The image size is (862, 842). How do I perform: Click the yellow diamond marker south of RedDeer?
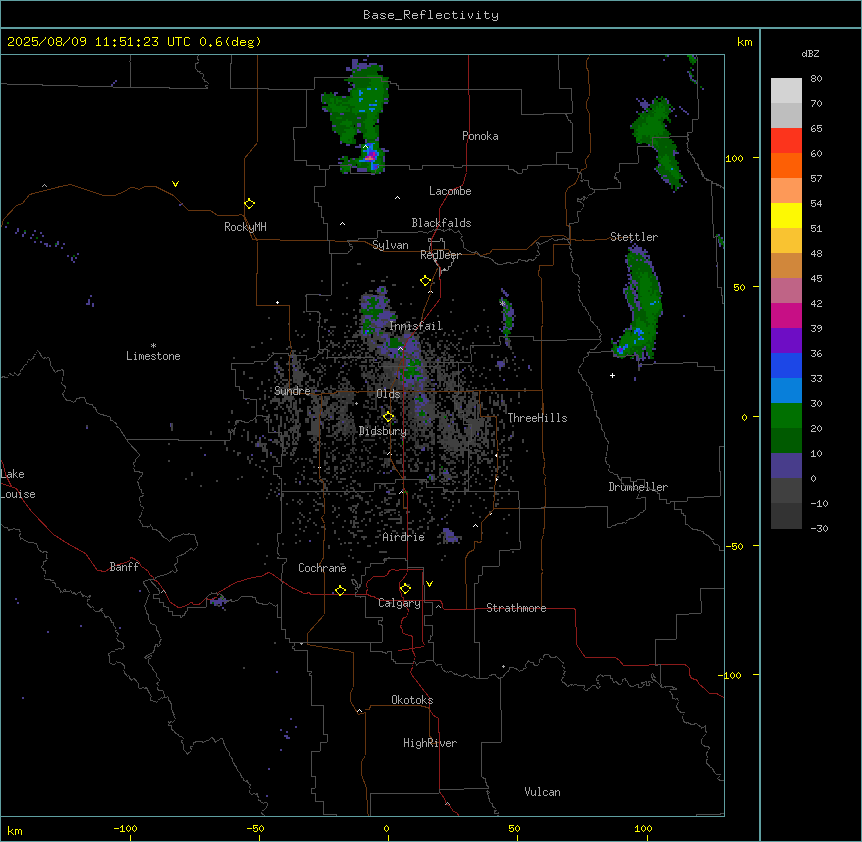tap(425, 281)
